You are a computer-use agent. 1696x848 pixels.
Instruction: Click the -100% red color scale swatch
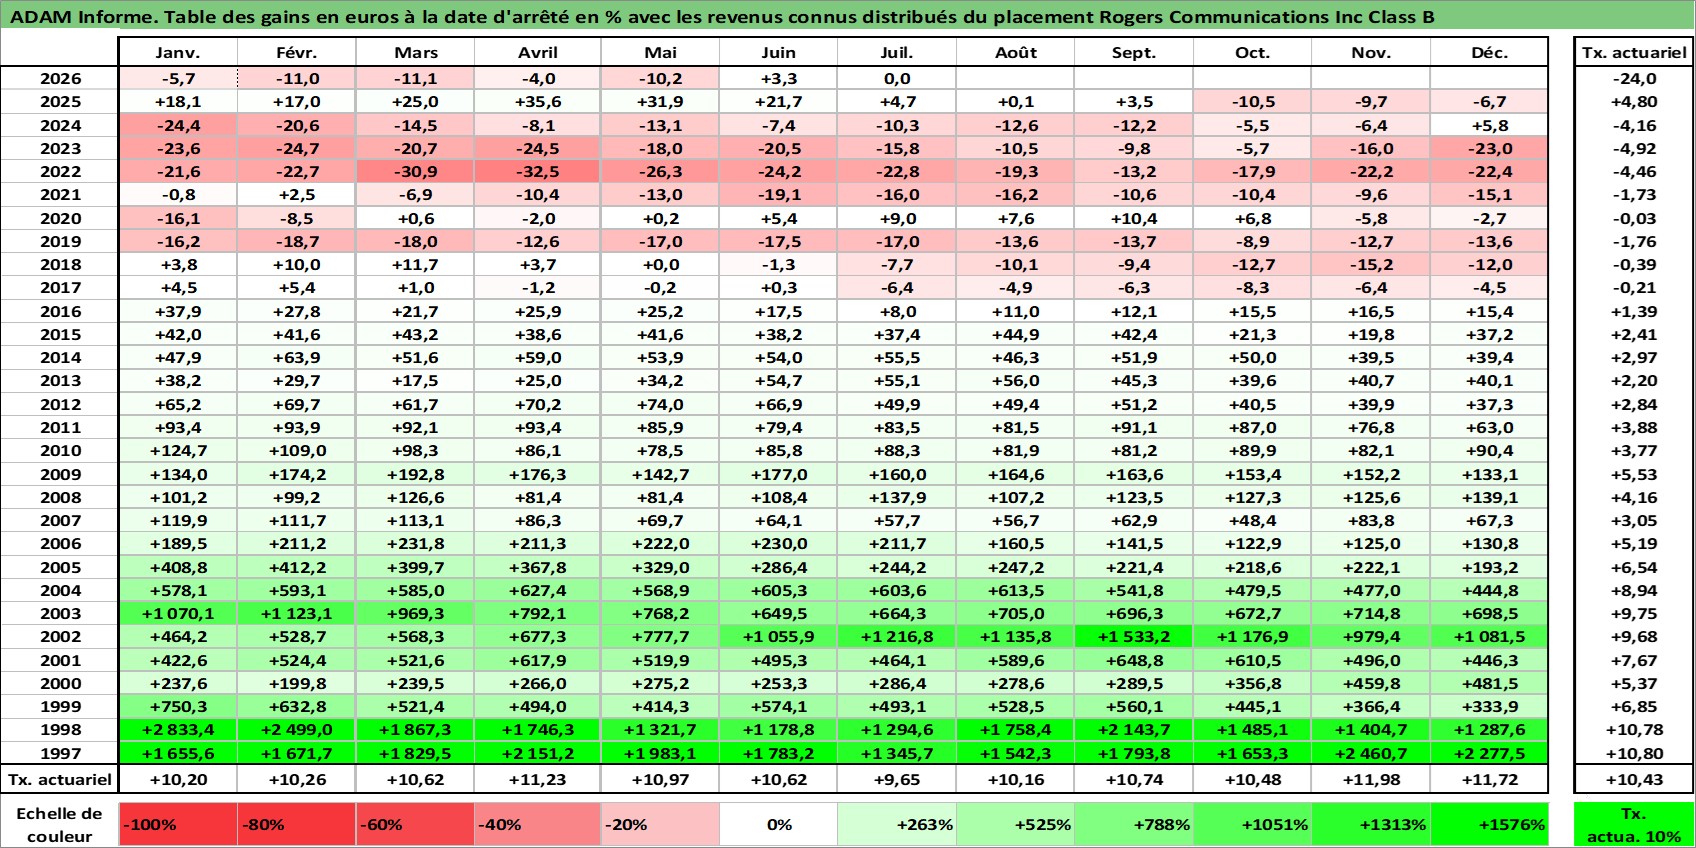[x=178, y=825]
